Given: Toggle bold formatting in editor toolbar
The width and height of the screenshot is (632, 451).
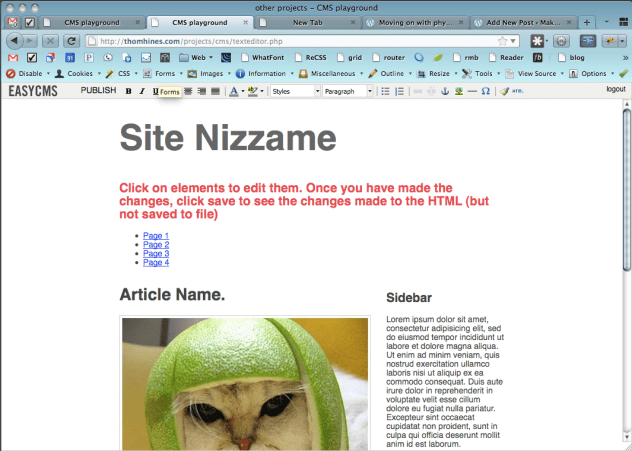Looking at the screenshot, I should pyautogui.click(x=128, y=91).
